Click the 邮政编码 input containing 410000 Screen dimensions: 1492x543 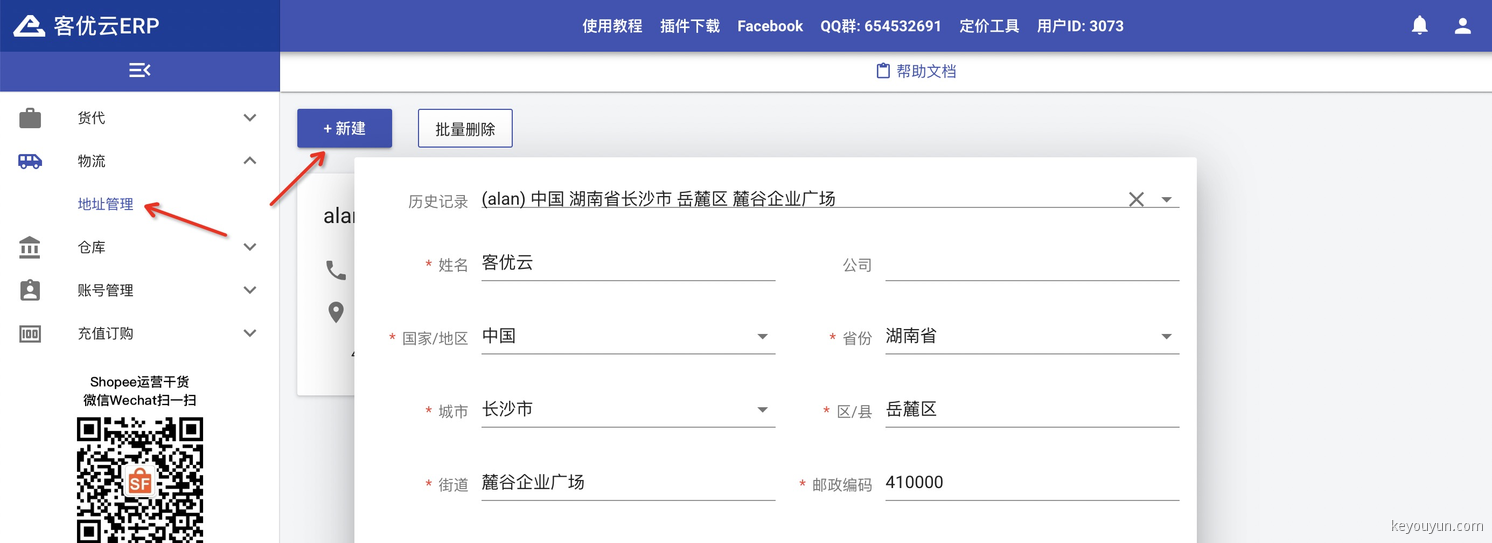[x=1032, y=482]
